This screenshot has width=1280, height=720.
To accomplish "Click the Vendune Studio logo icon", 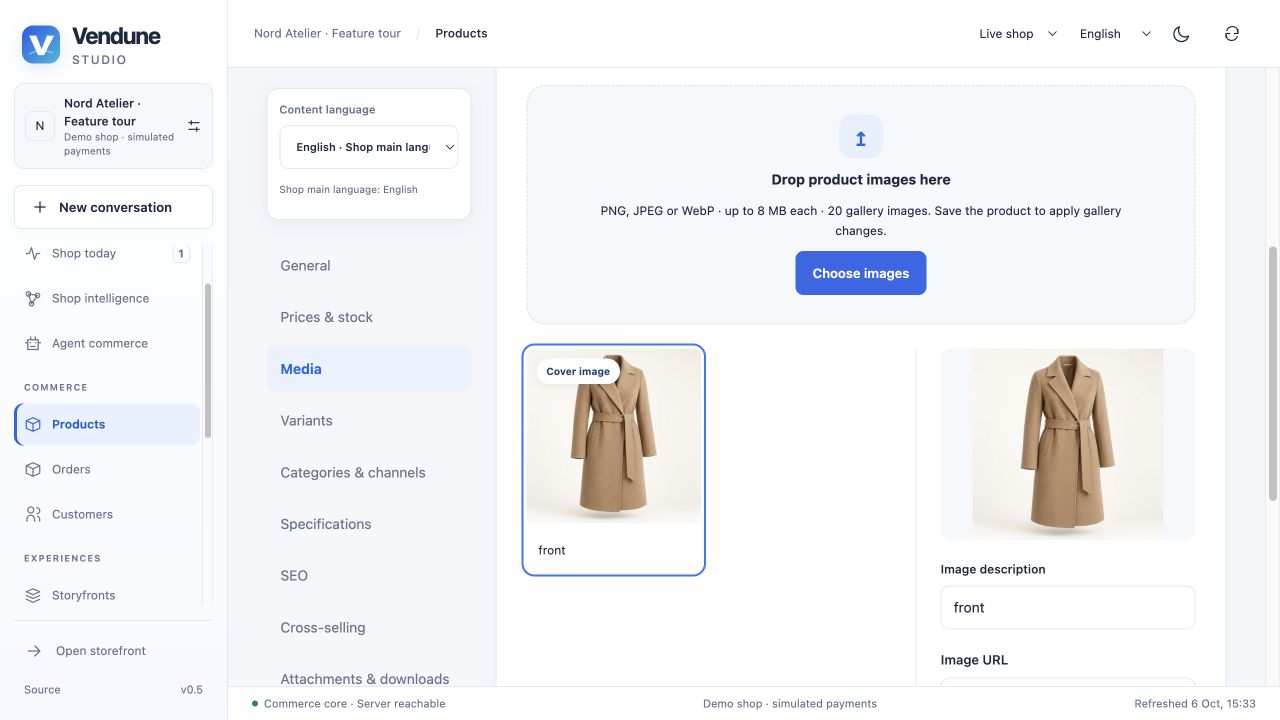I will [x=41, y=45].
